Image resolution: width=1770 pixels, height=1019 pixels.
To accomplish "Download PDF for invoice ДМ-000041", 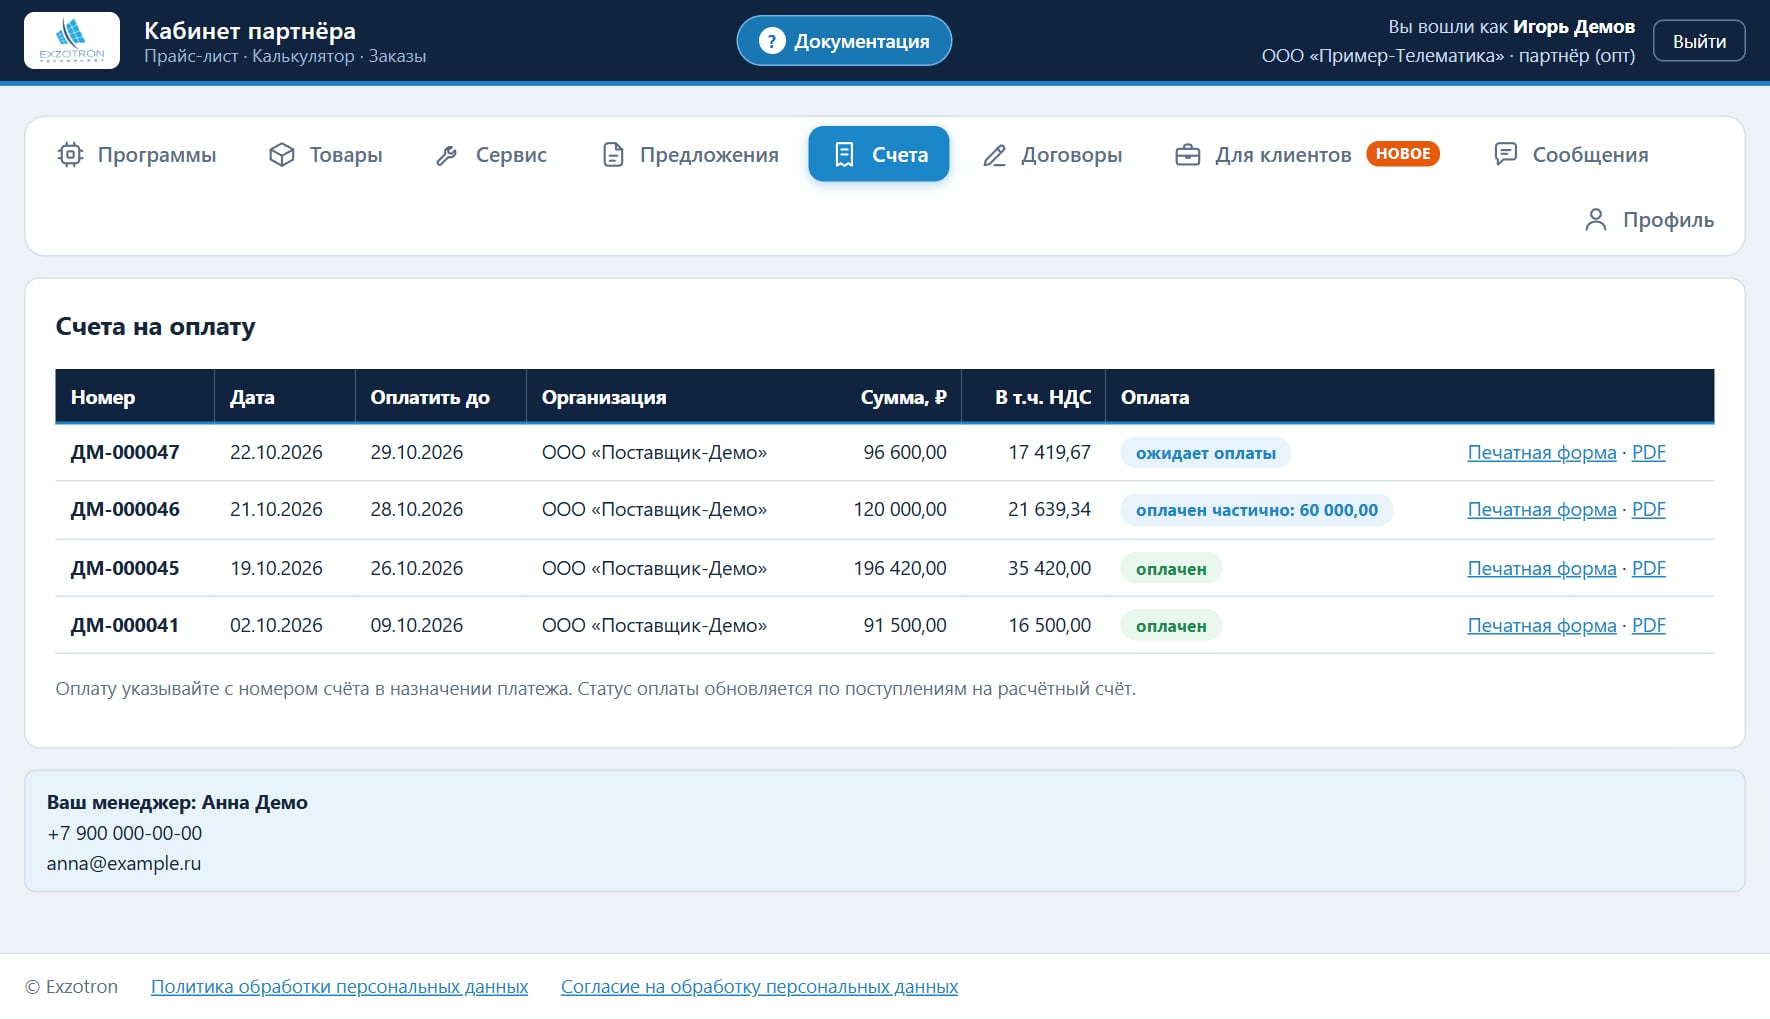I will [1648, 626].
